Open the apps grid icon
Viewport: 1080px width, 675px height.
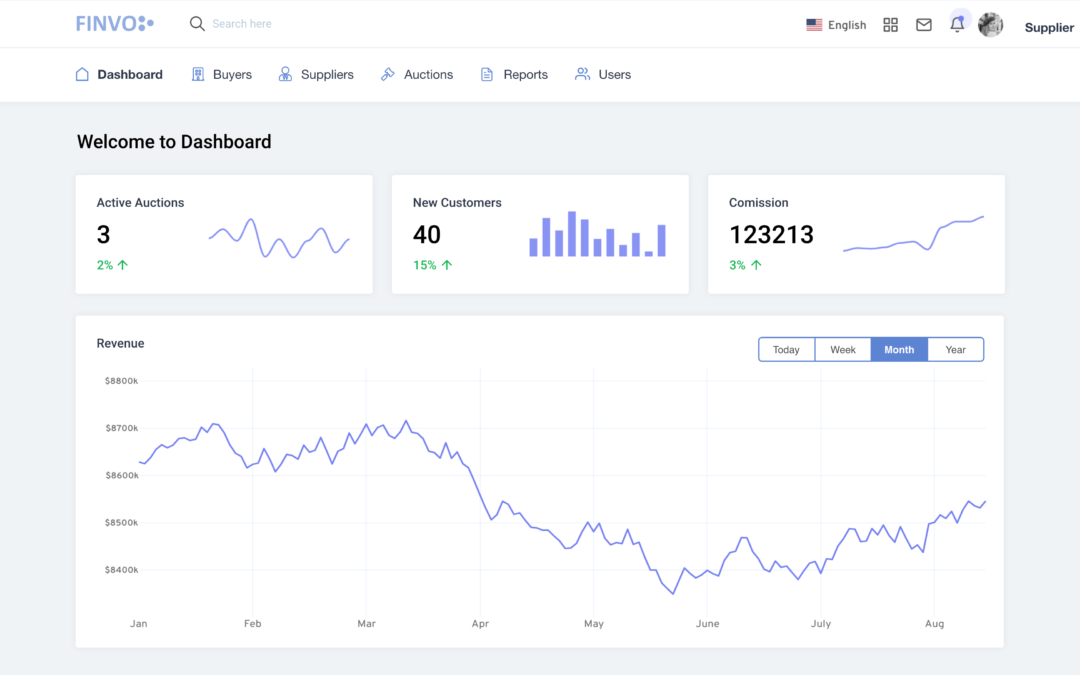pos(890,25)
